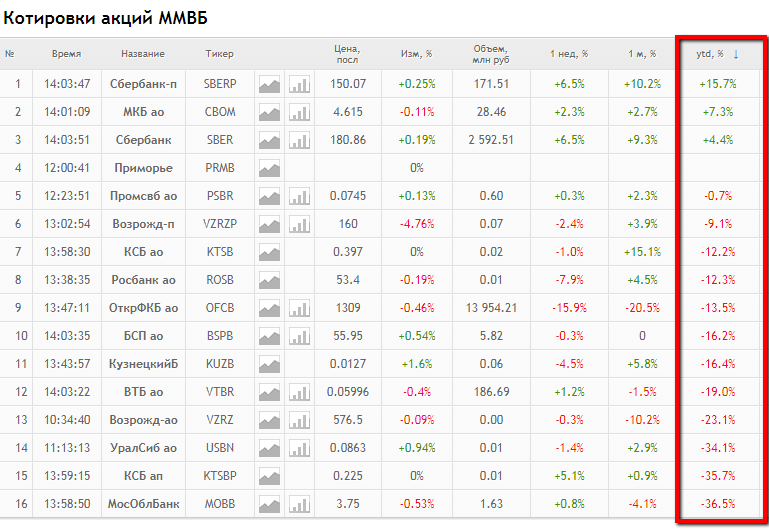This screenshot has width=769, height=530.
Task: Open the Росбанк ао stock link
Action: click(x=143, y=280)
